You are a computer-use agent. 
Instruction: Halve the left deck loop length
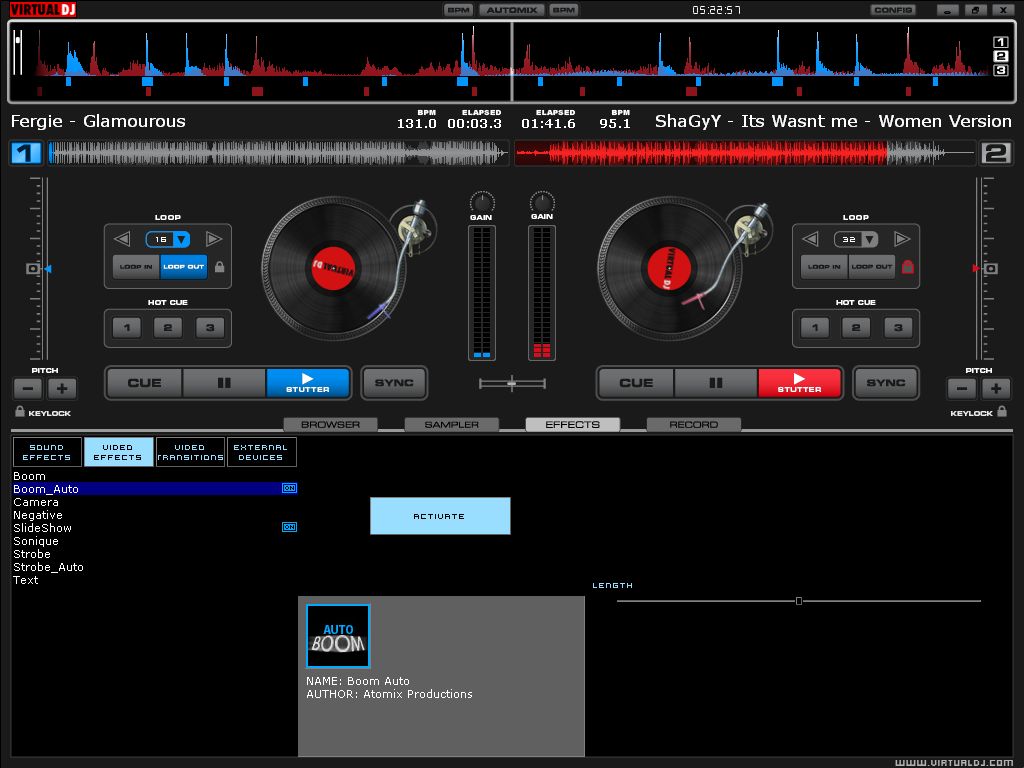pyautogui.click(x=122, y=239)
